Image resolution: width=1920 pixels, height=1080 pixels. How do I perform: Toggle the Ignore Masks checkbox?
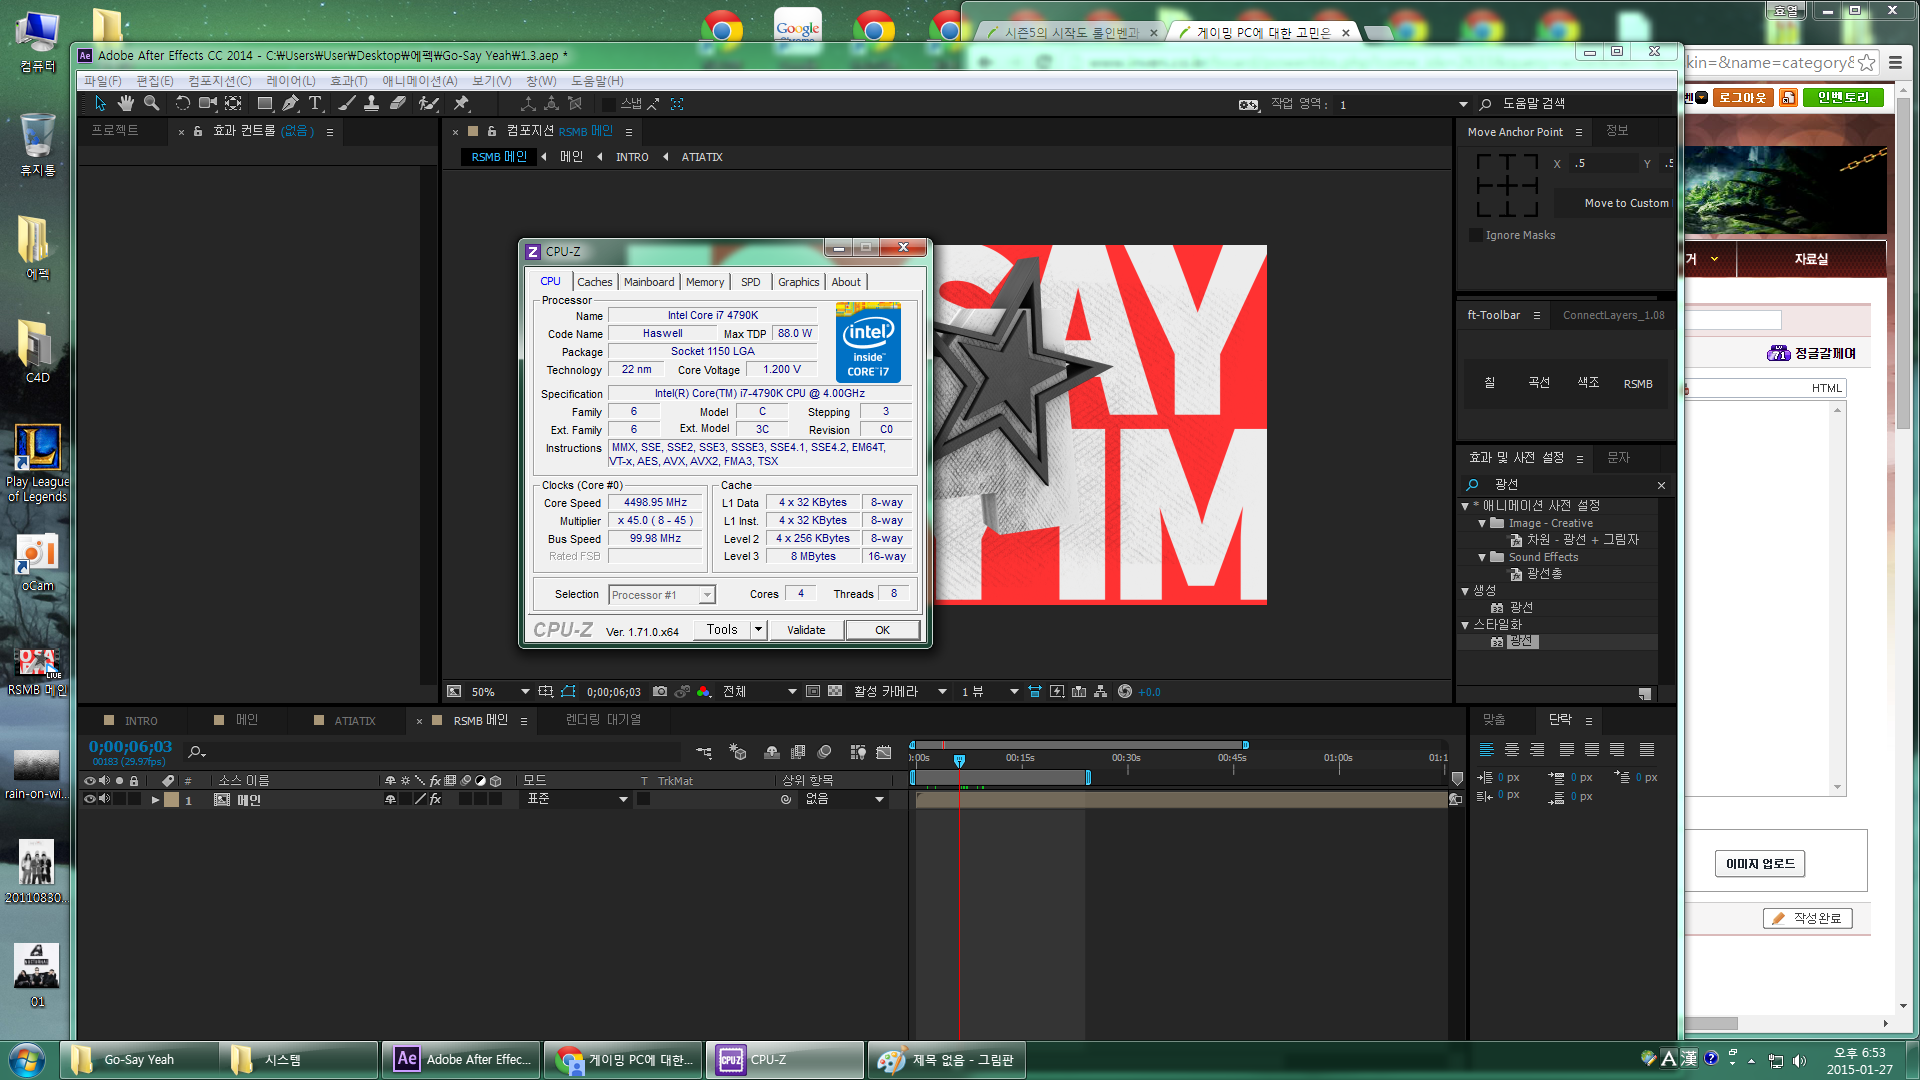coord(1475,235)
